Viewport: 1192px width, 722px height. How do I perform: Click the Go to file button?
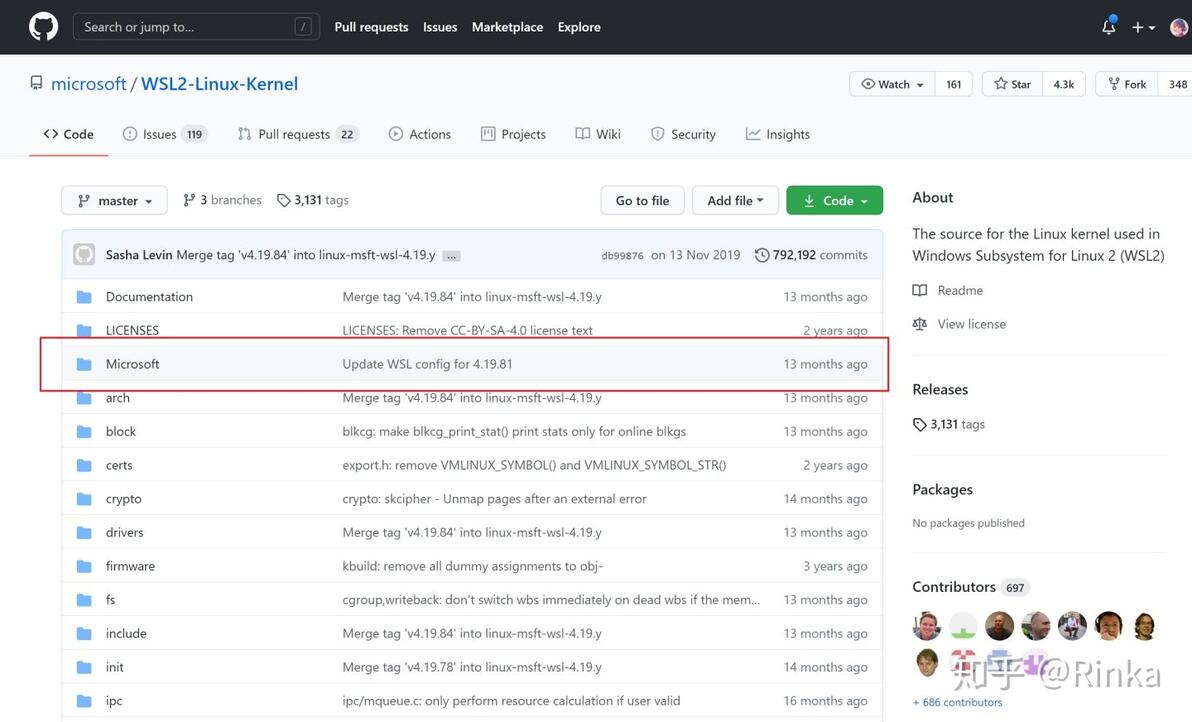click(642, 200)
